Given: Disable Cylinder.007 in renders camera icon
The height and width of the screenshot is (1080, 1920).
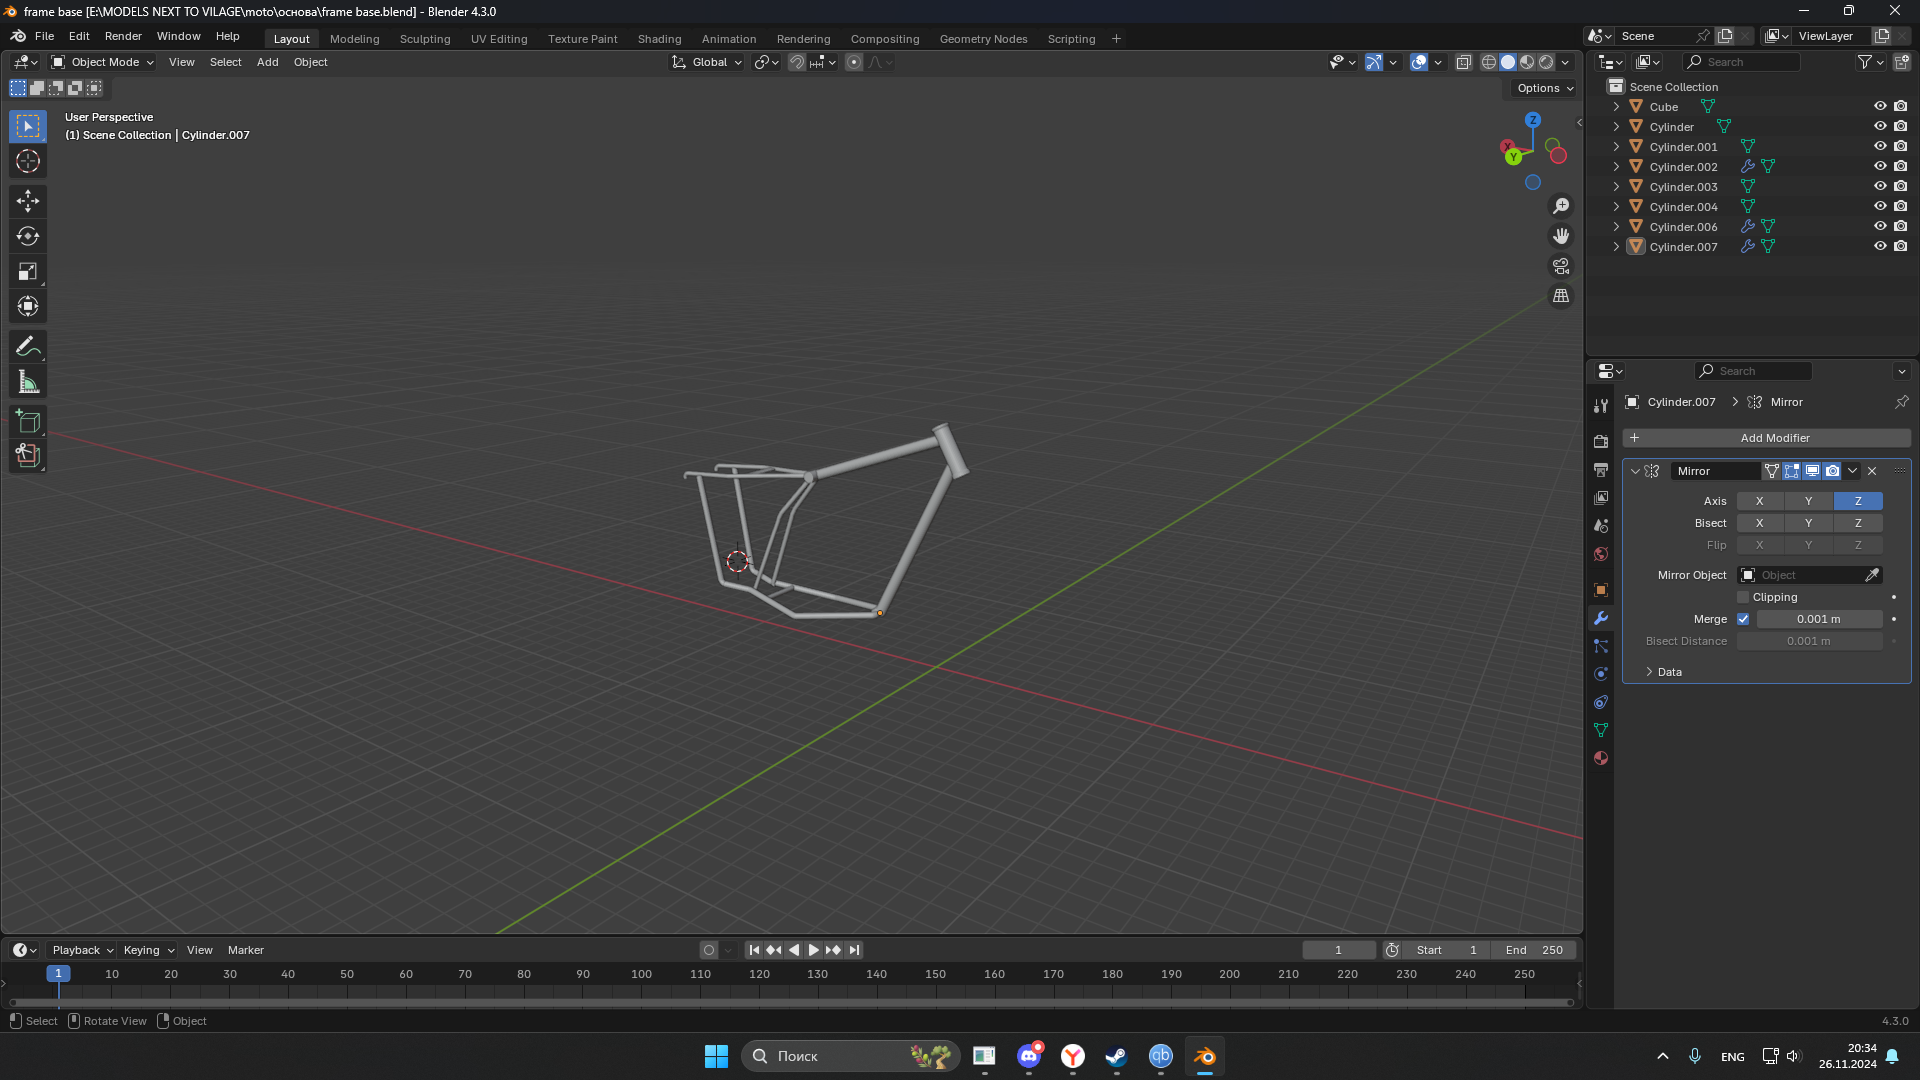Looking at the screenshot, I should 1900,246.
